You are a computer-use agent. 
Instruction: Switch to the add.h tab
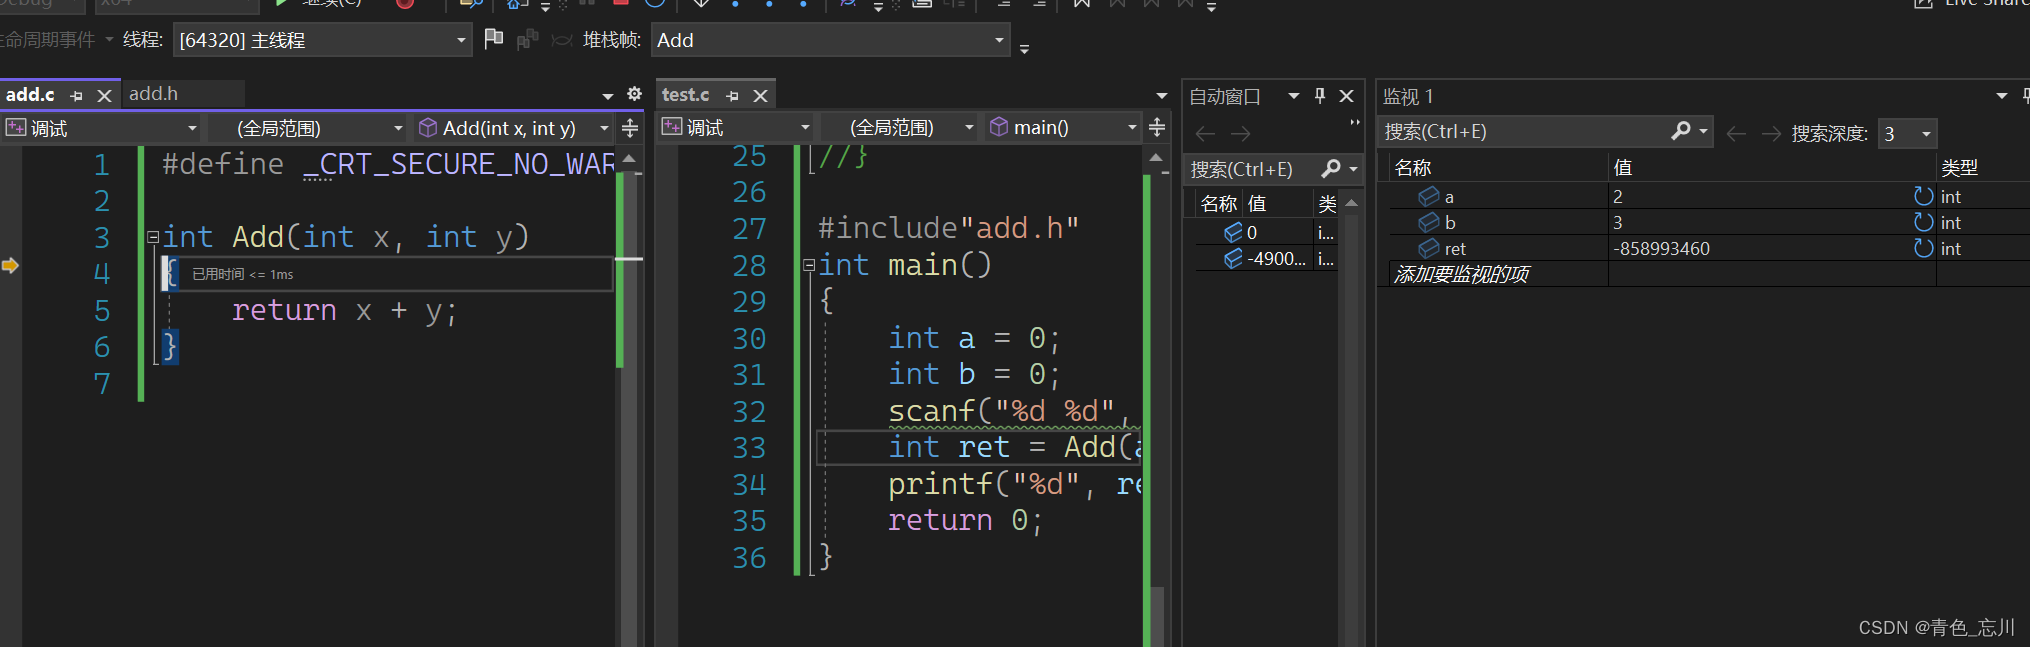154,94
